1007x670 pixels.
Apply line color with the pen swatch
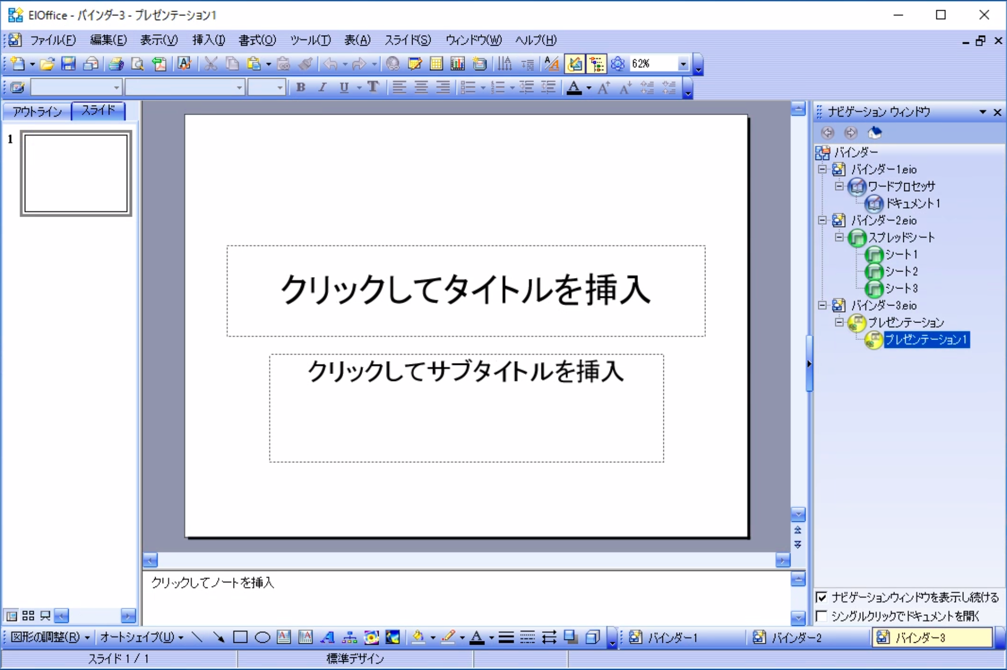pyautogui.click(x=448, y=637)
